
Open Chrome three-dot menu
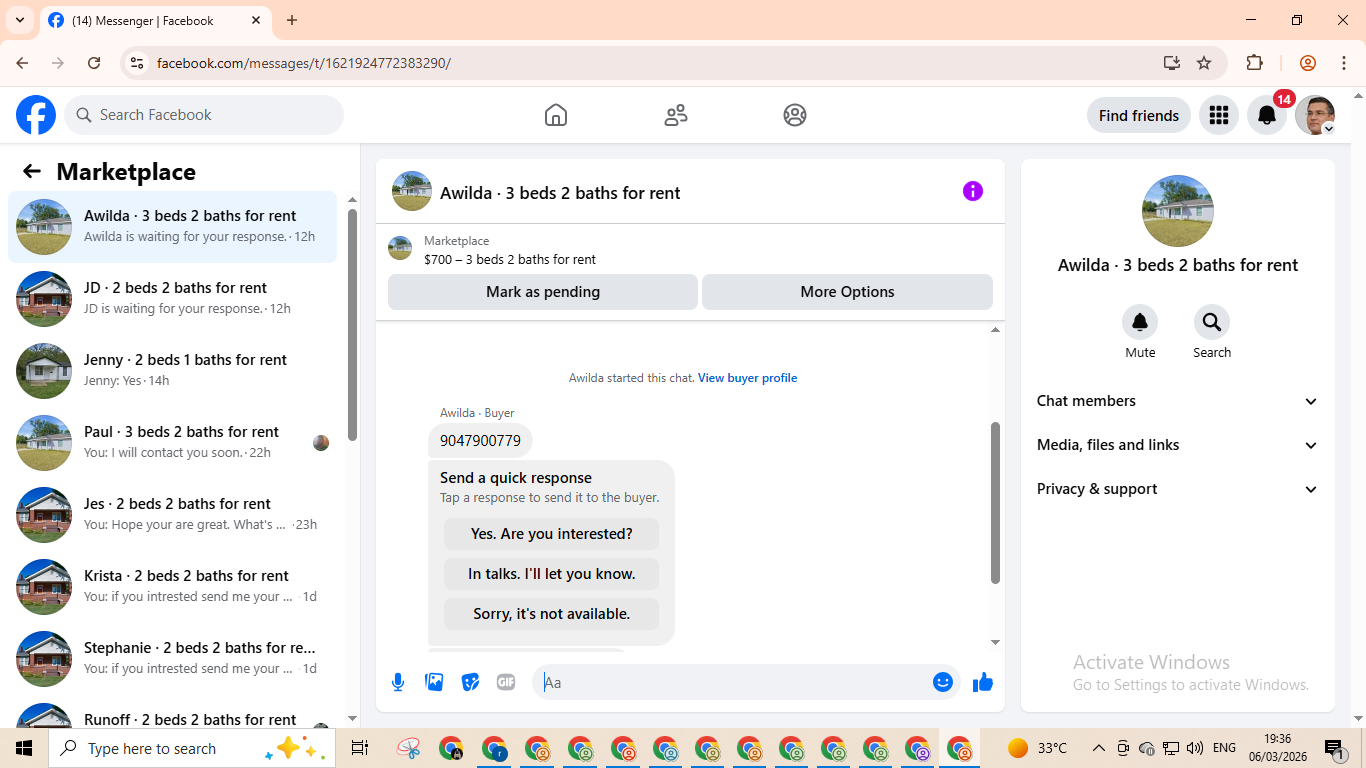coord(1342,63)
